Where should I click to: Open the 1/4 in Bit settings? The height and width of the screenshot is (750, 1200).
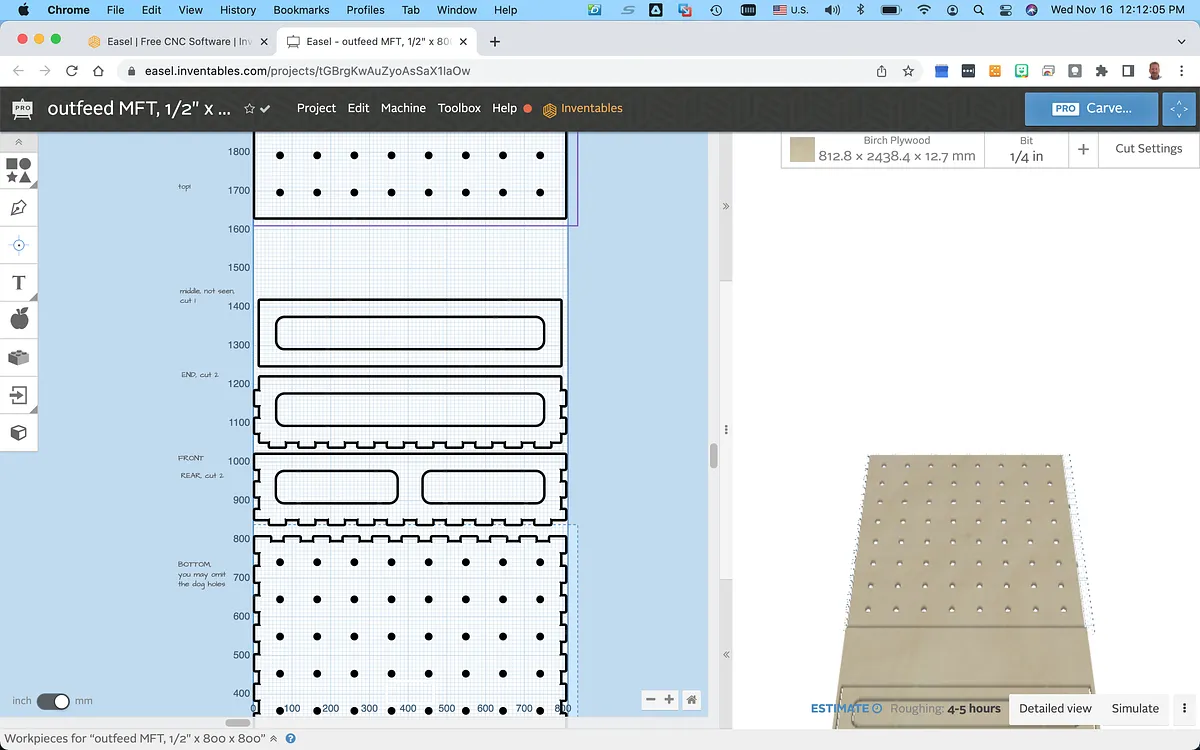click(1026, 149)
